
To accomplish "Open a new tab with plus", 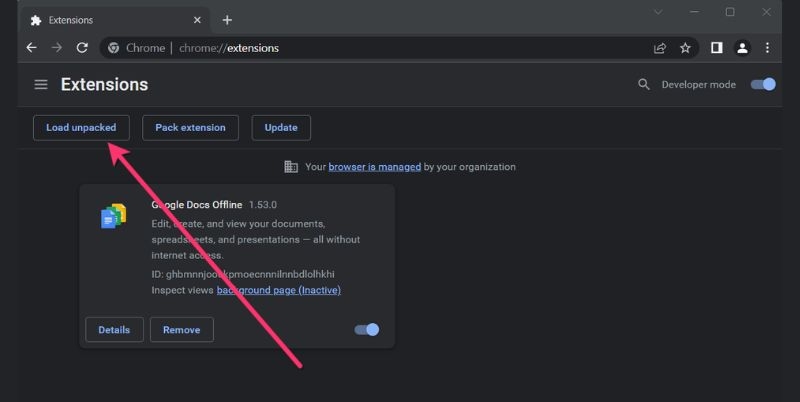I will click(x=227, y=19).
